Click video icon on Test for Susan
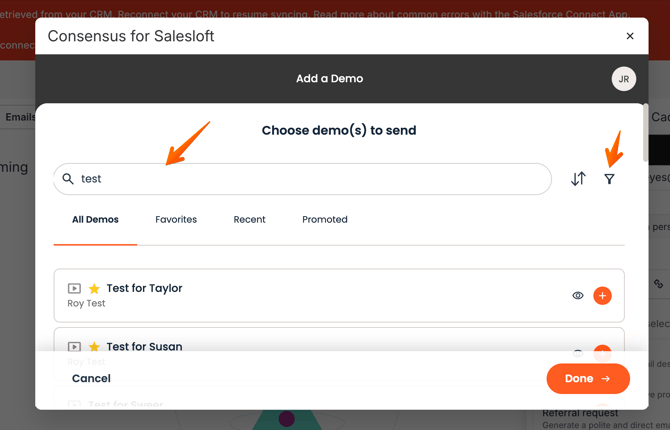Image resolution: width=670 pixels, height=430 pixels. pos(74,347)
